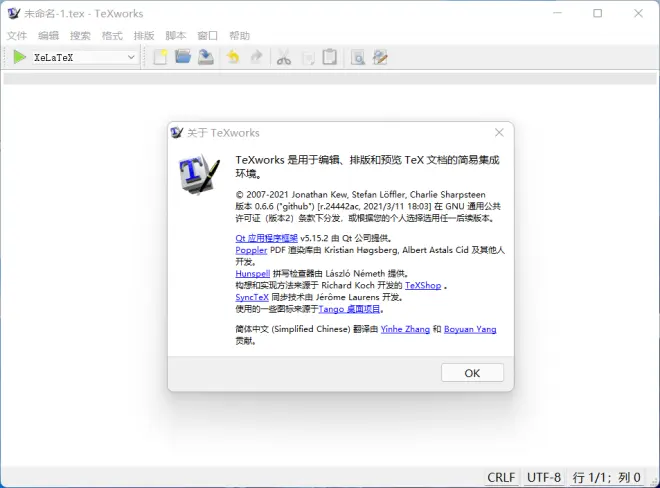660x488 pixels.
Task: Visit the TeXShop link
Action: click(x=423, y=285)
